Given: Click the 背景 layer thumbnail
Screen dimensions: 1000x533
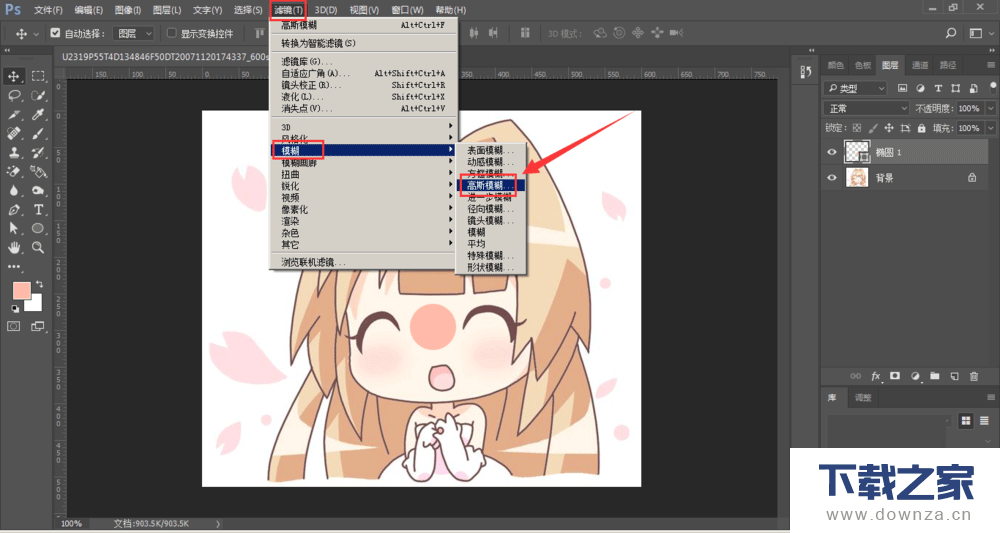Looking at the screenshot, I should [x=857, y=178].
